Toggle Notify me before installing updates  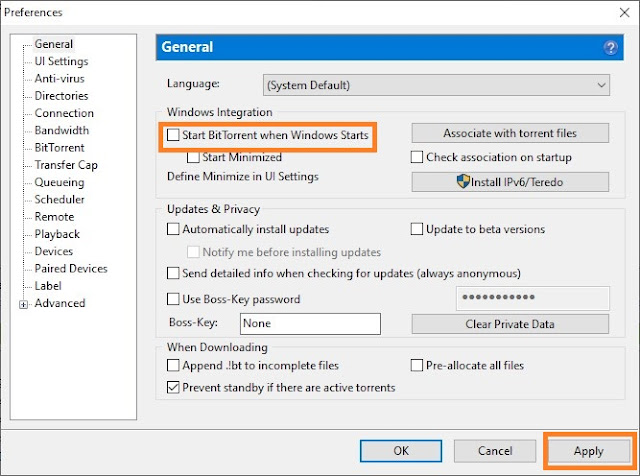click(193, 252)
